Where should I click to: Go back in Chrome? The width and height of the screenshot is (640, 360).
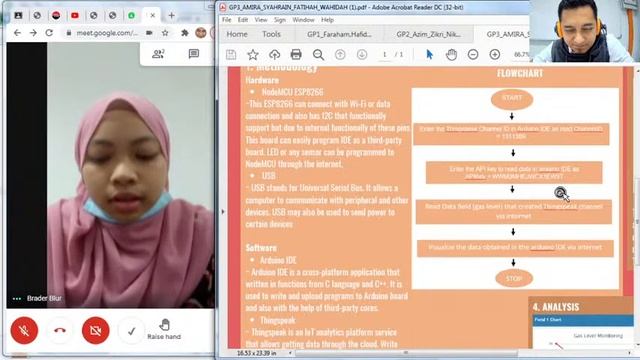pyautogui.click(x=17, y=33)
